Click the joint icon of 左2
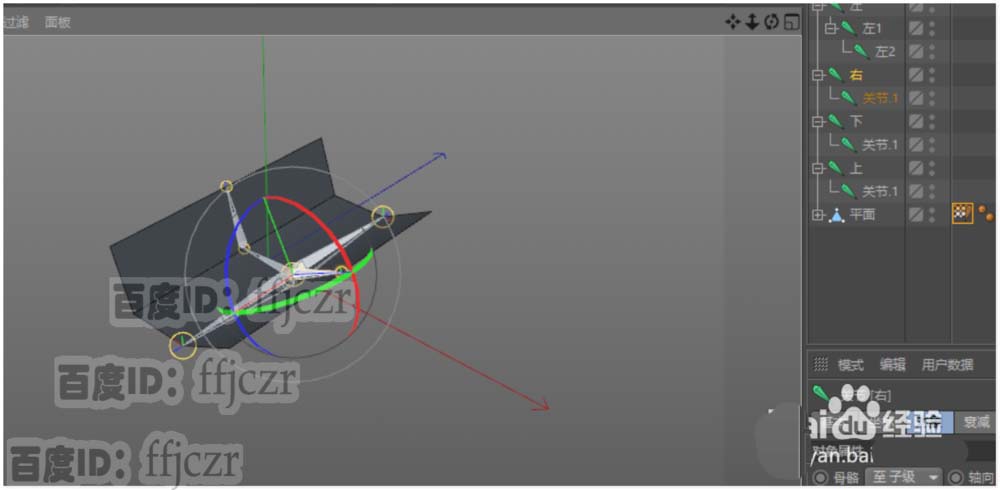 862,52
